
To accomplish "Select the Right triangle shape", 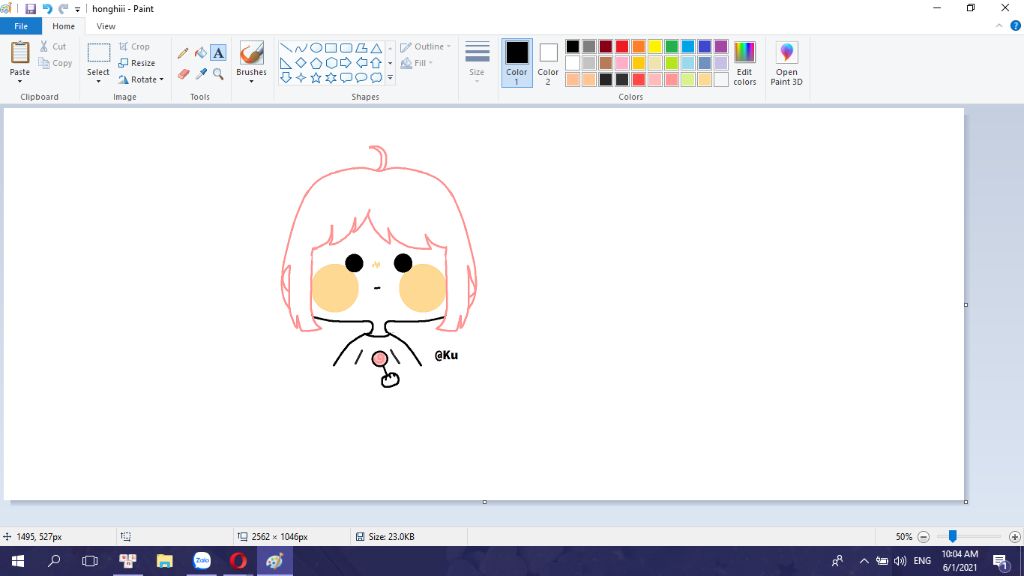I will pos(285,63).
